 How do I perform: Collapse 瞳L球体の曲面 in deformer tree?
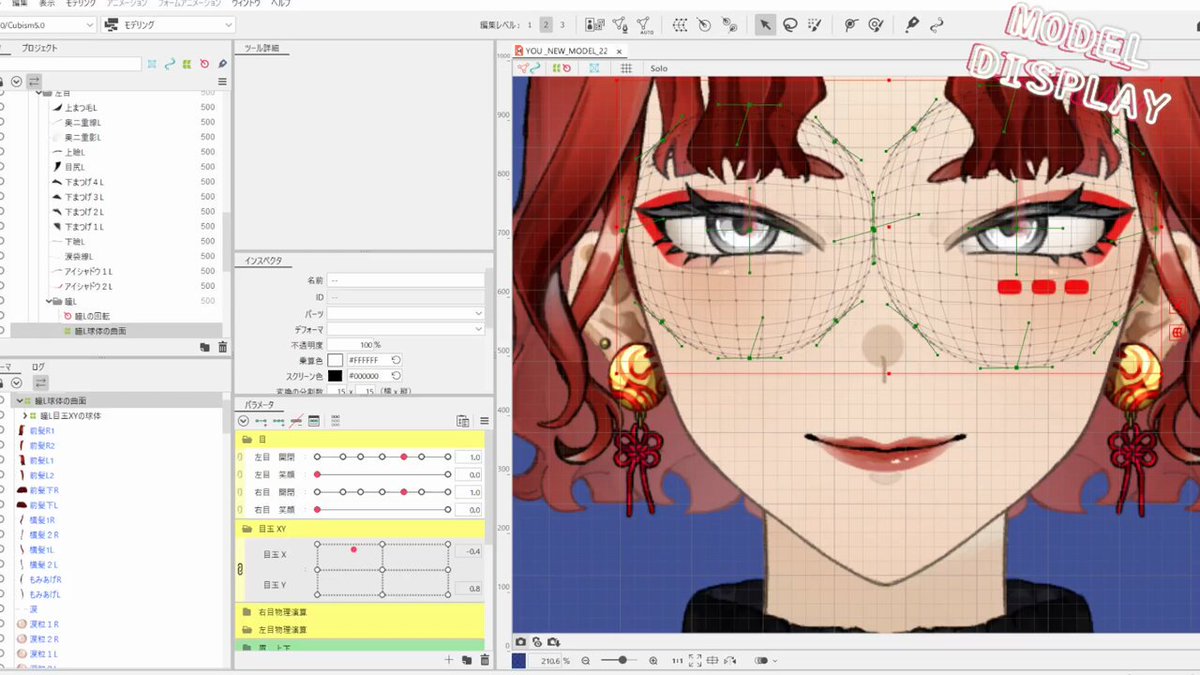click(x=19, y=400)
